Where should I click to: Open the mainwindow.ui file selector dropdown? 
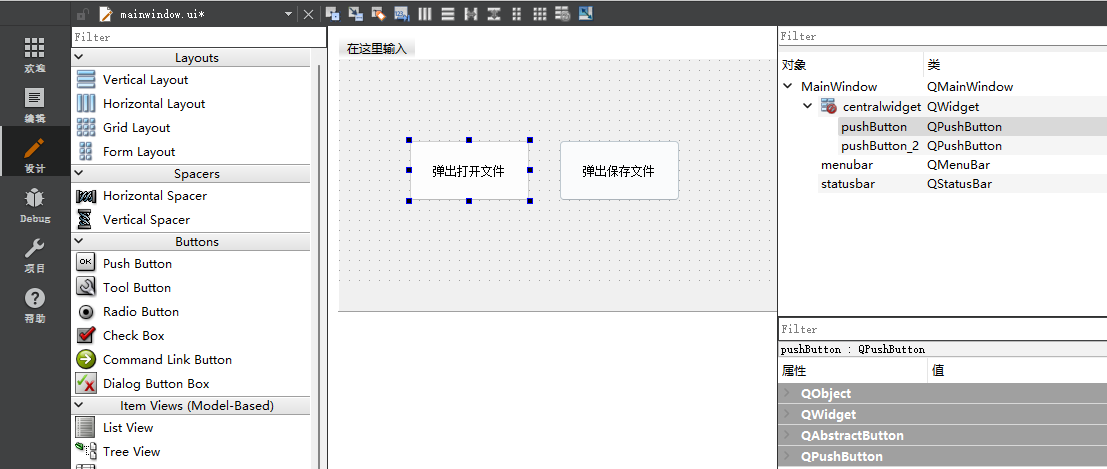point(288,14)
